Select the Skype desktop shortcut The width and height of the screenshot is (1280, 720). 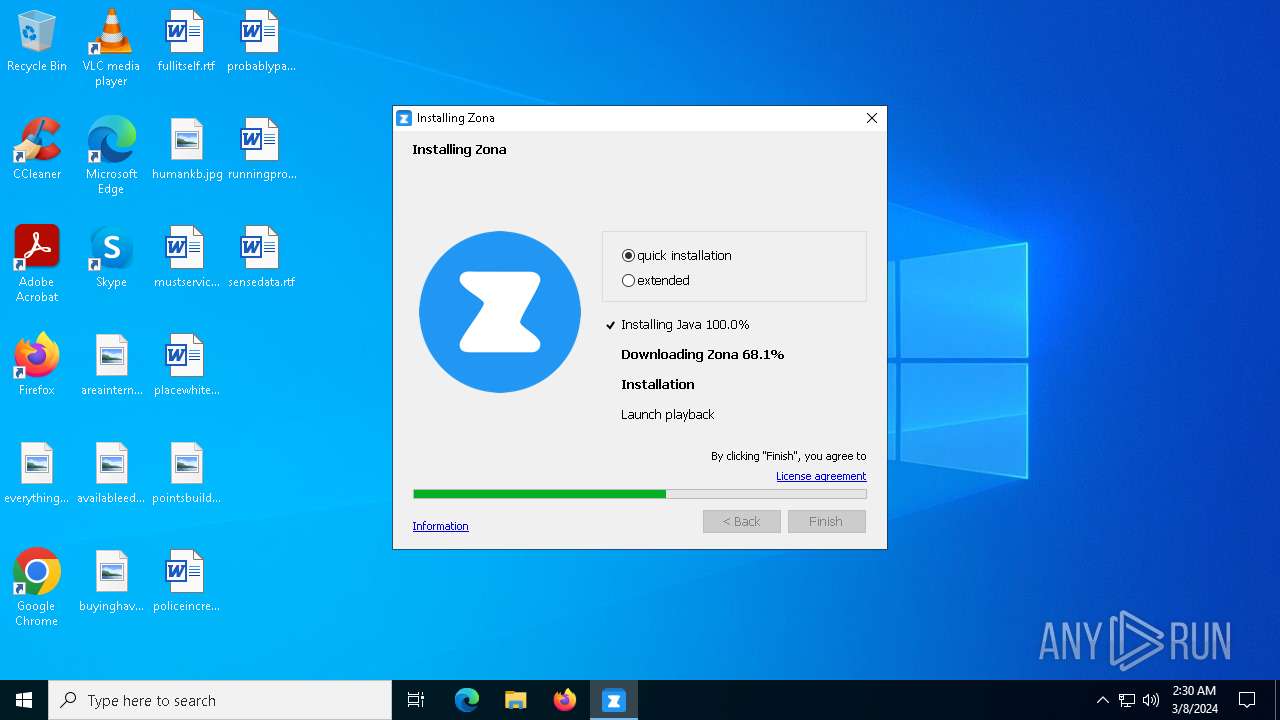click(x=111, y=258)
